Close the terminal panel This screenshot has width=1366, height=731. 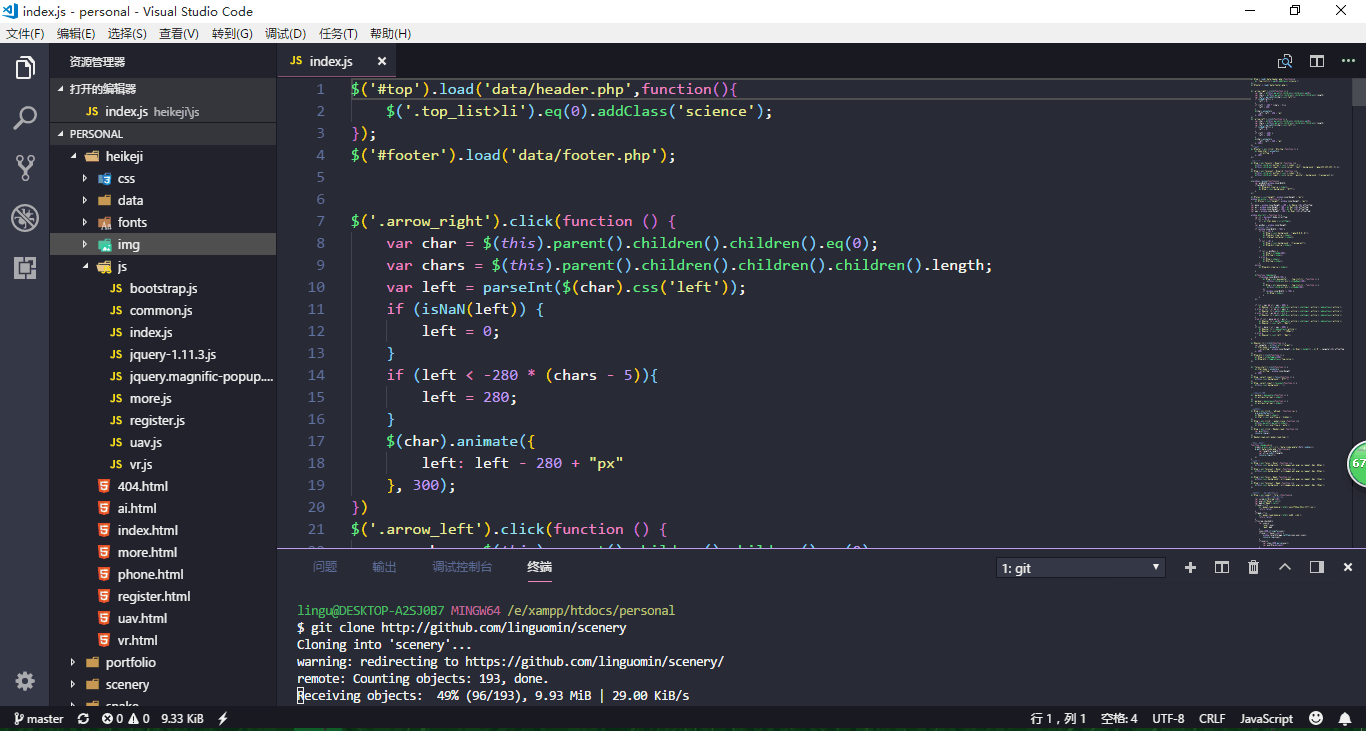[1348, 567]
